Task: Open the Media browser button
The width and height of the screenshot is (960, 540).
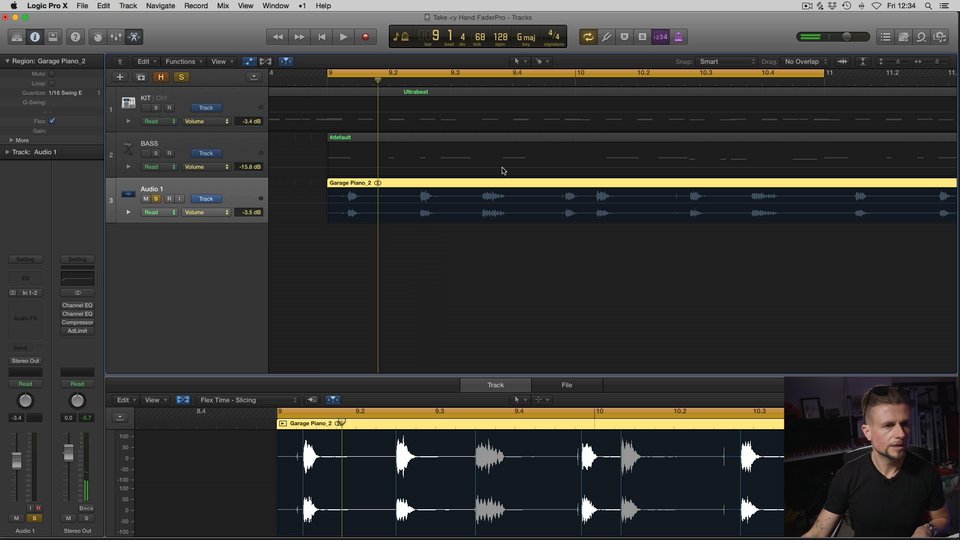Action: pos(940,37)
